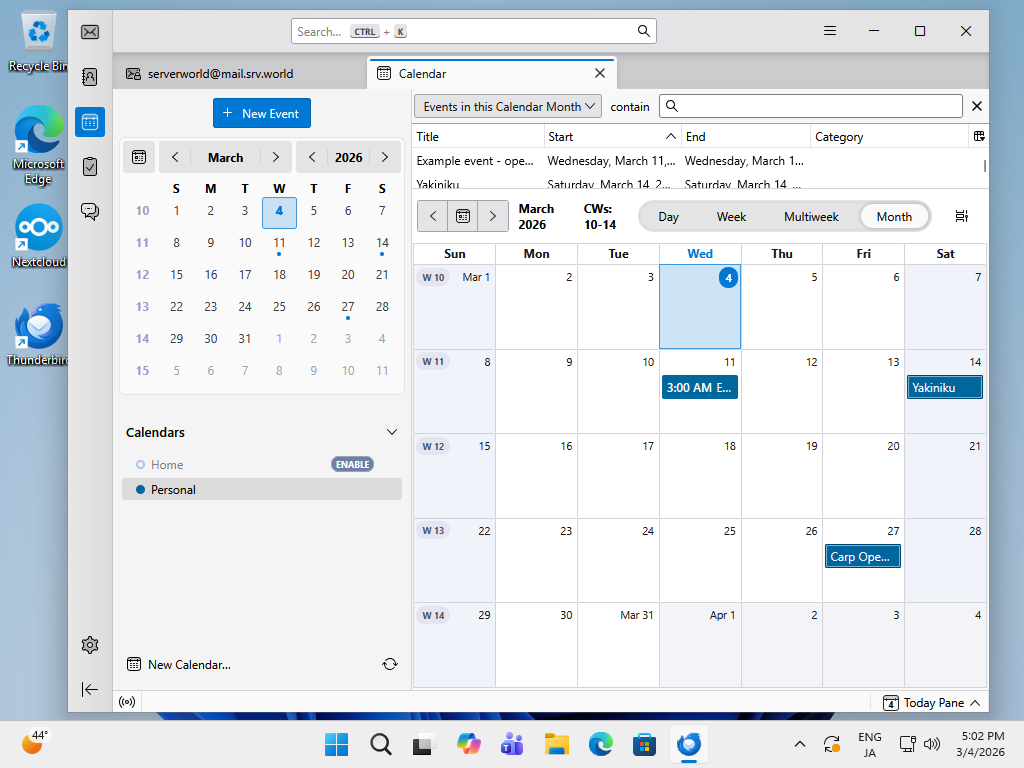Click the online status icon in status bar
This screenshot has height=768, width=1024.
click(127, 702)
